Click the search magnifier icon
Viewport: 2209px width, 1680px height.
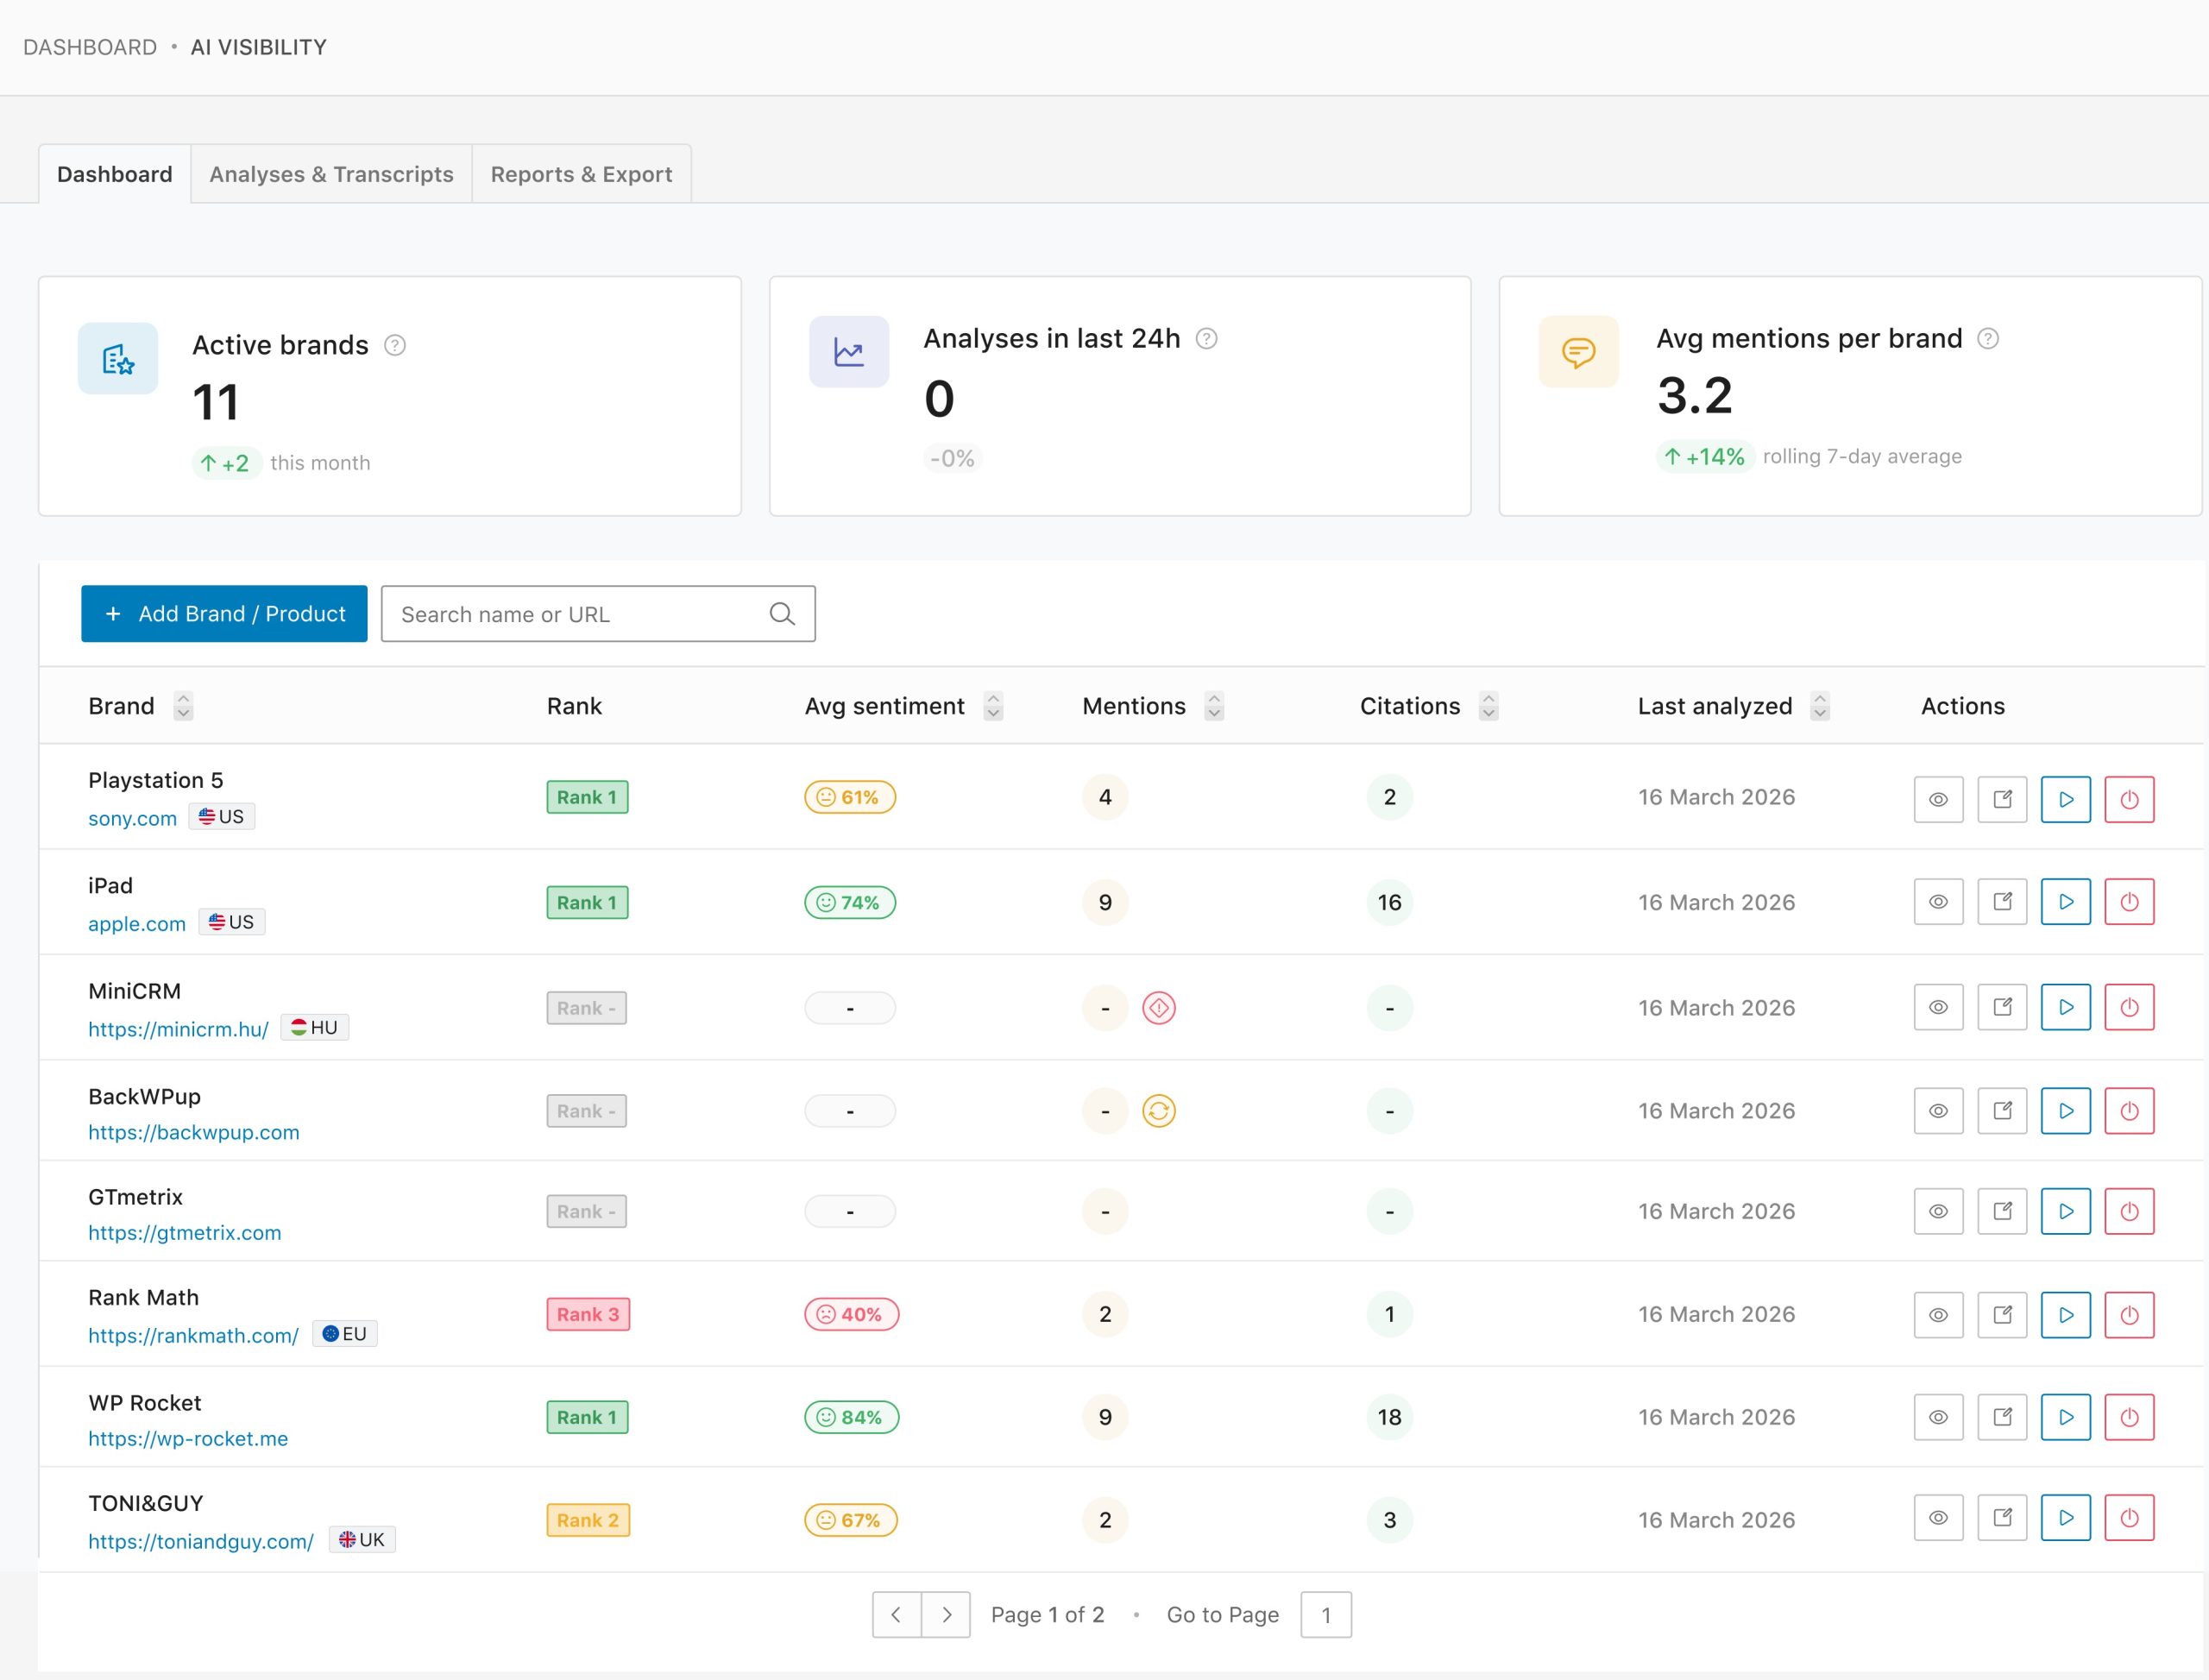[x=782, y=614]
